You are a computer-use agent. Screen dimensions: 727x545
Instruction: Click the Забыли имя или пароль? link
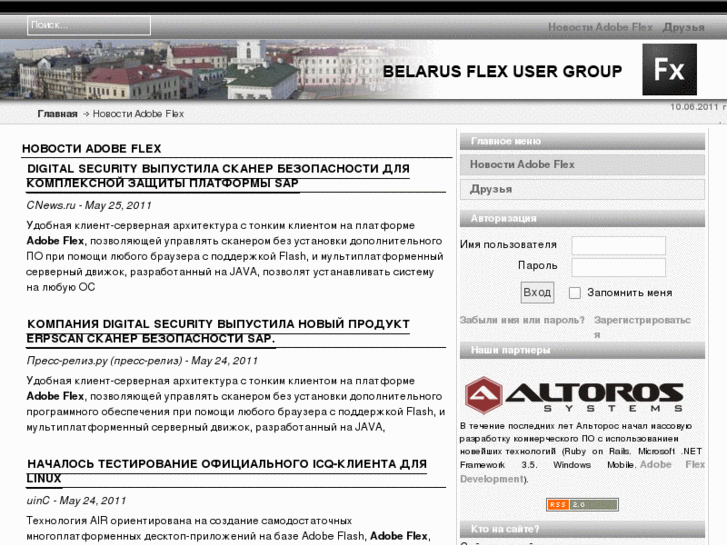coord(522,320)
